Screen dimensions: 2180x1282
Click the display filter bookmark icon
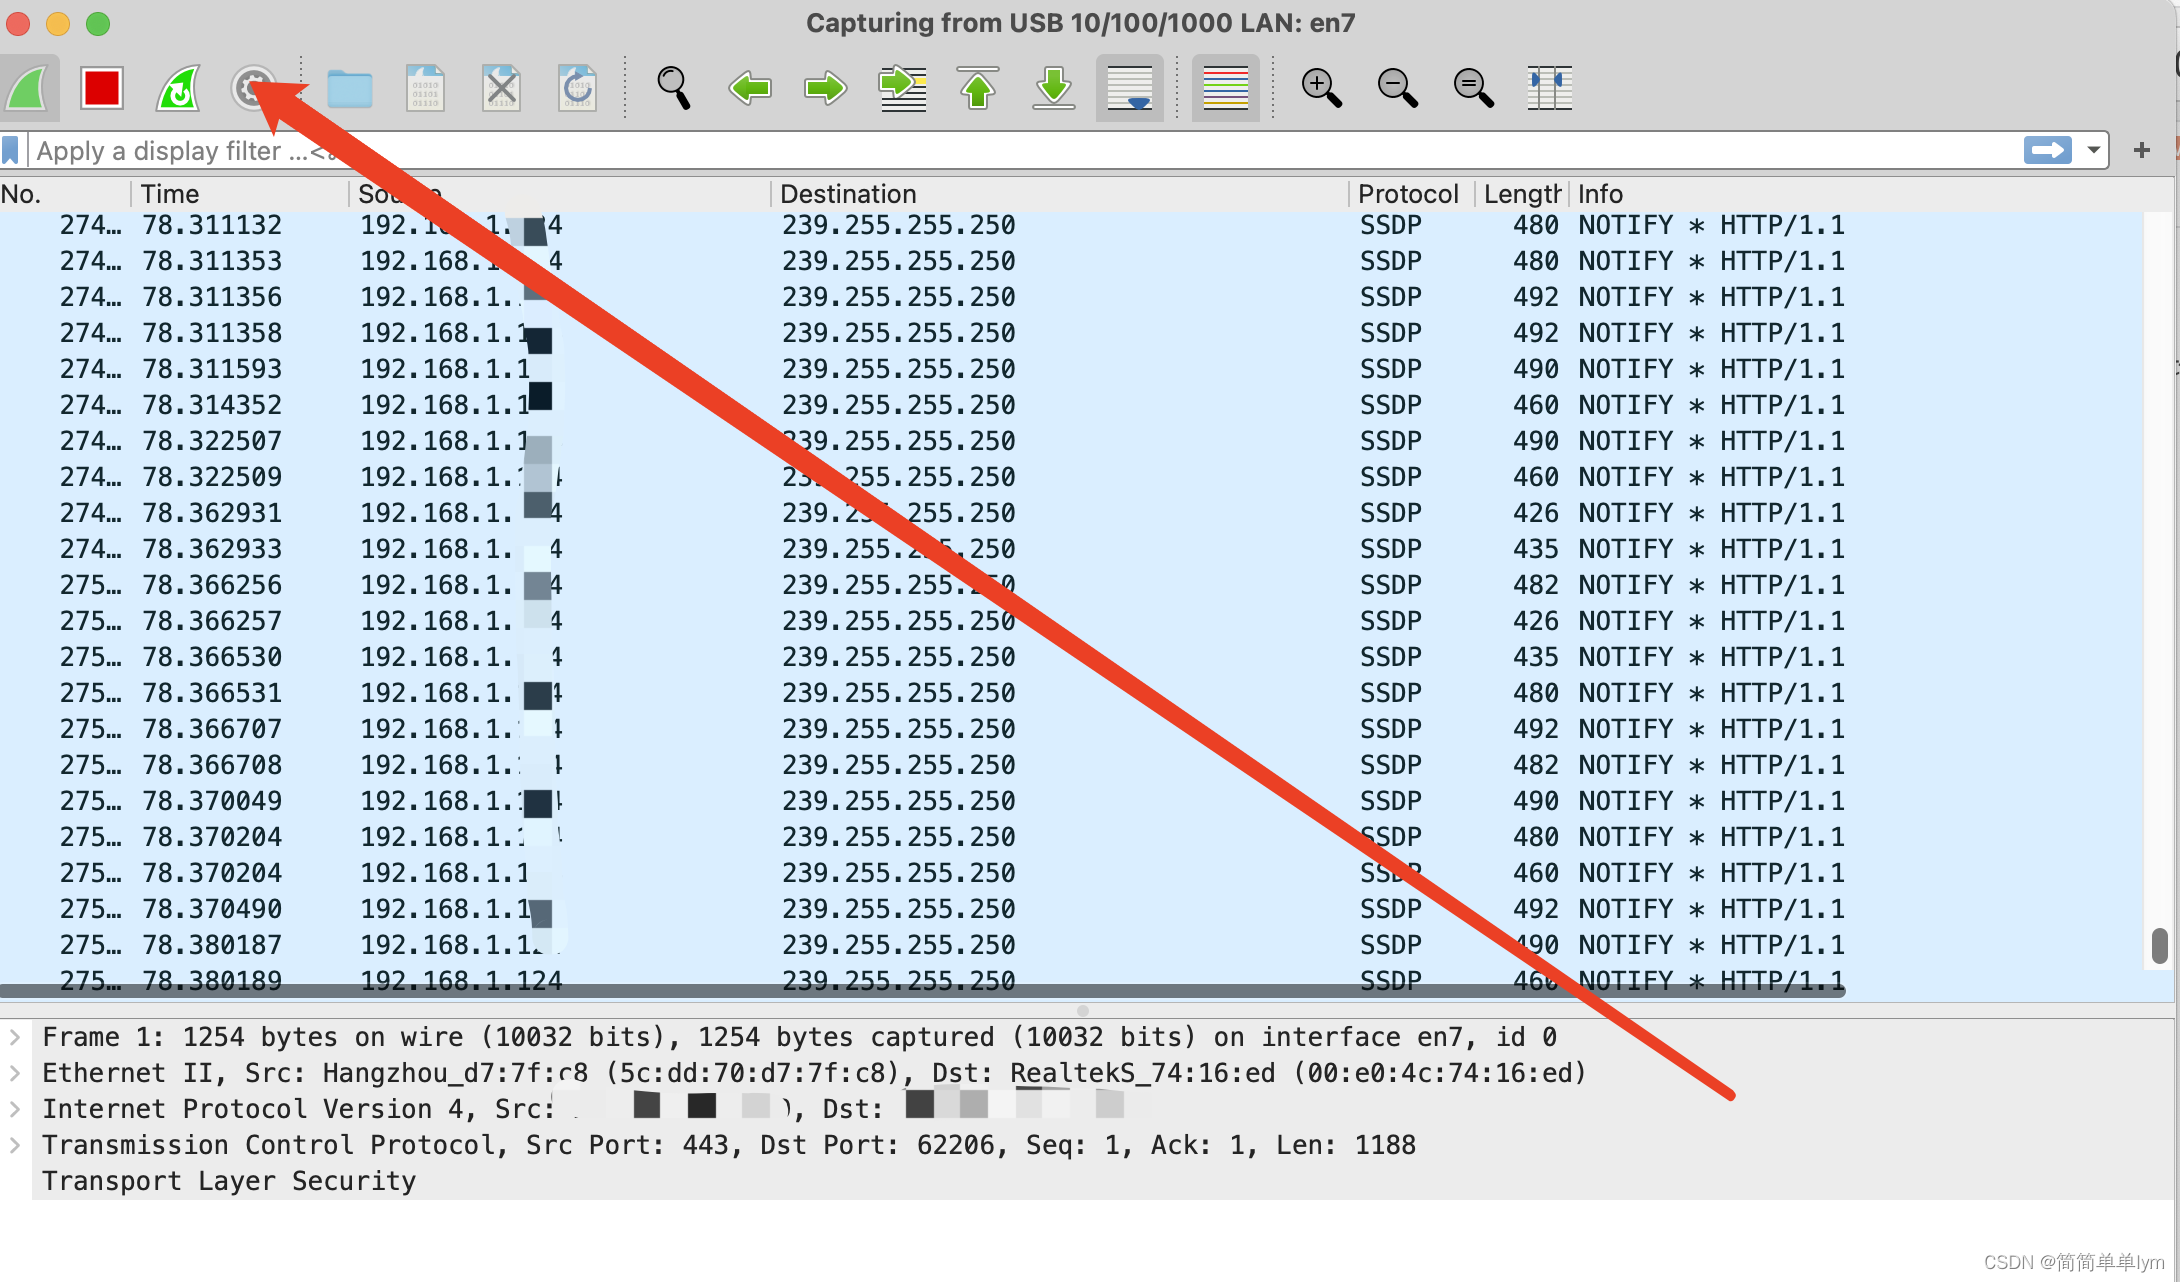click(x=11, y=151)
